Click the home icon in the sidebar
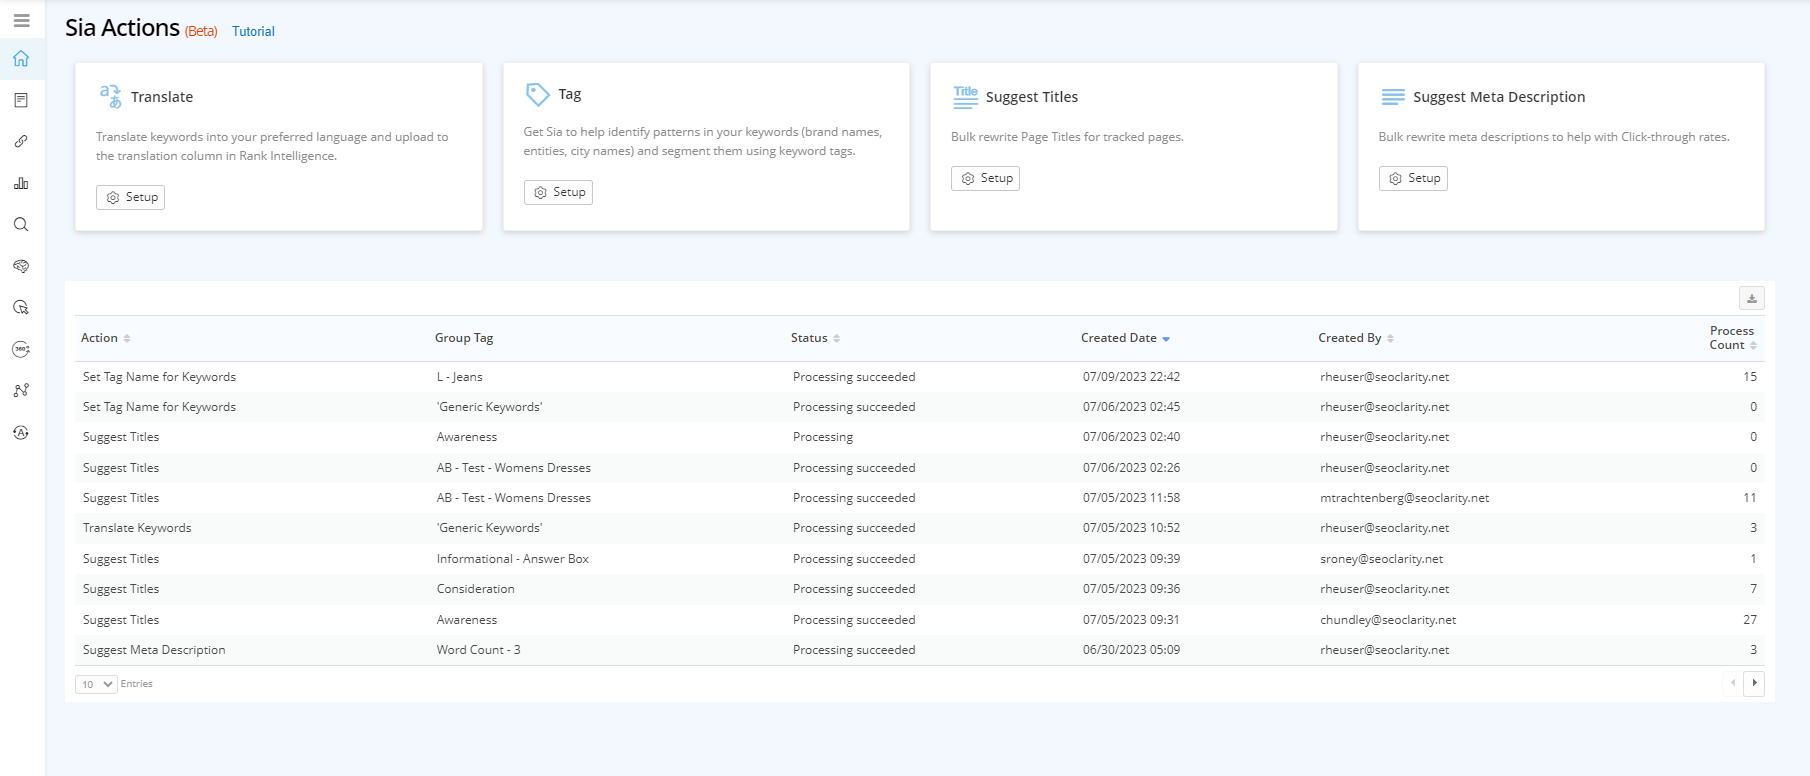Viewport: 1810px width, 776px height. 21,59
